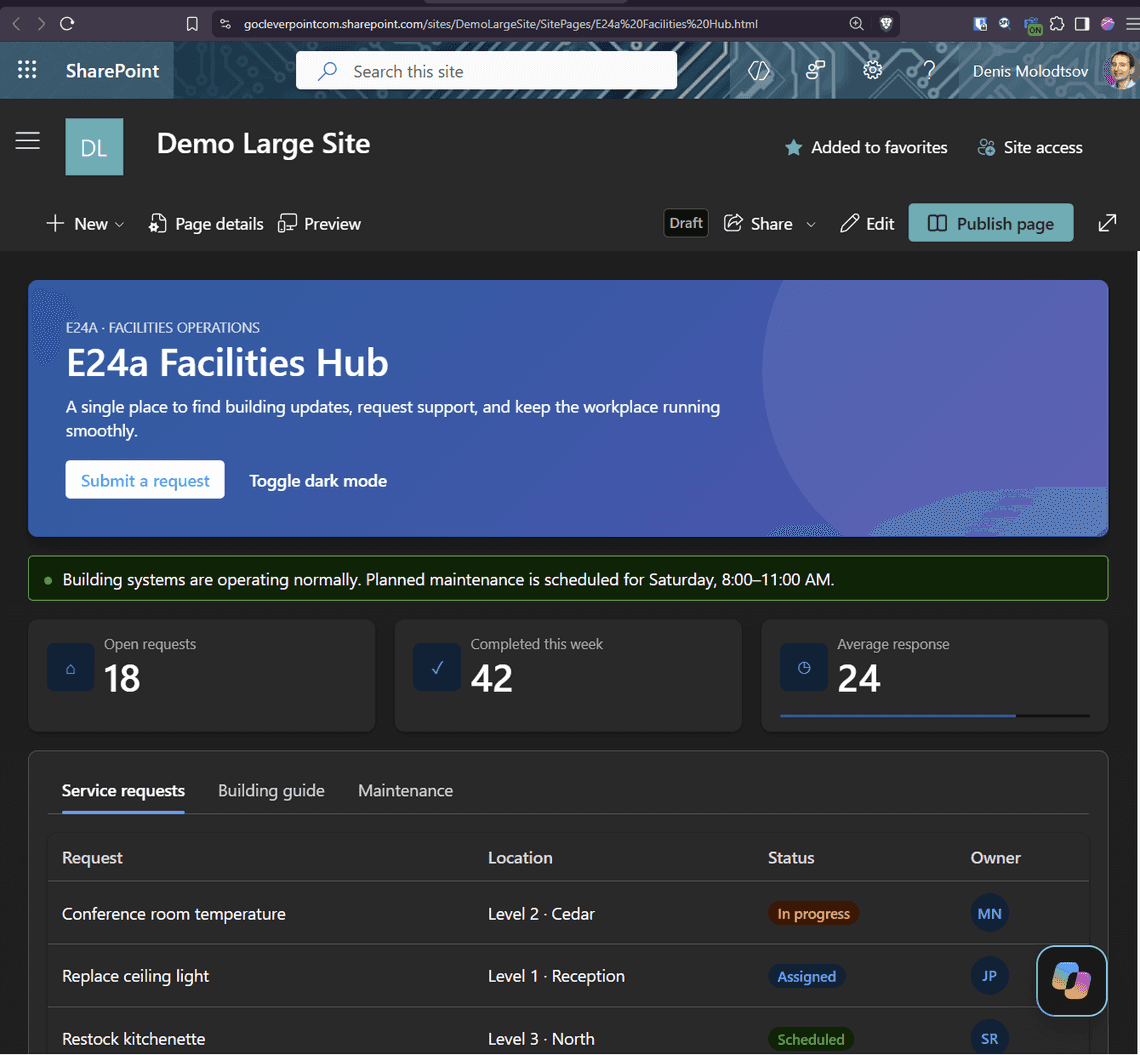Share the page

[x=758, y=224]
